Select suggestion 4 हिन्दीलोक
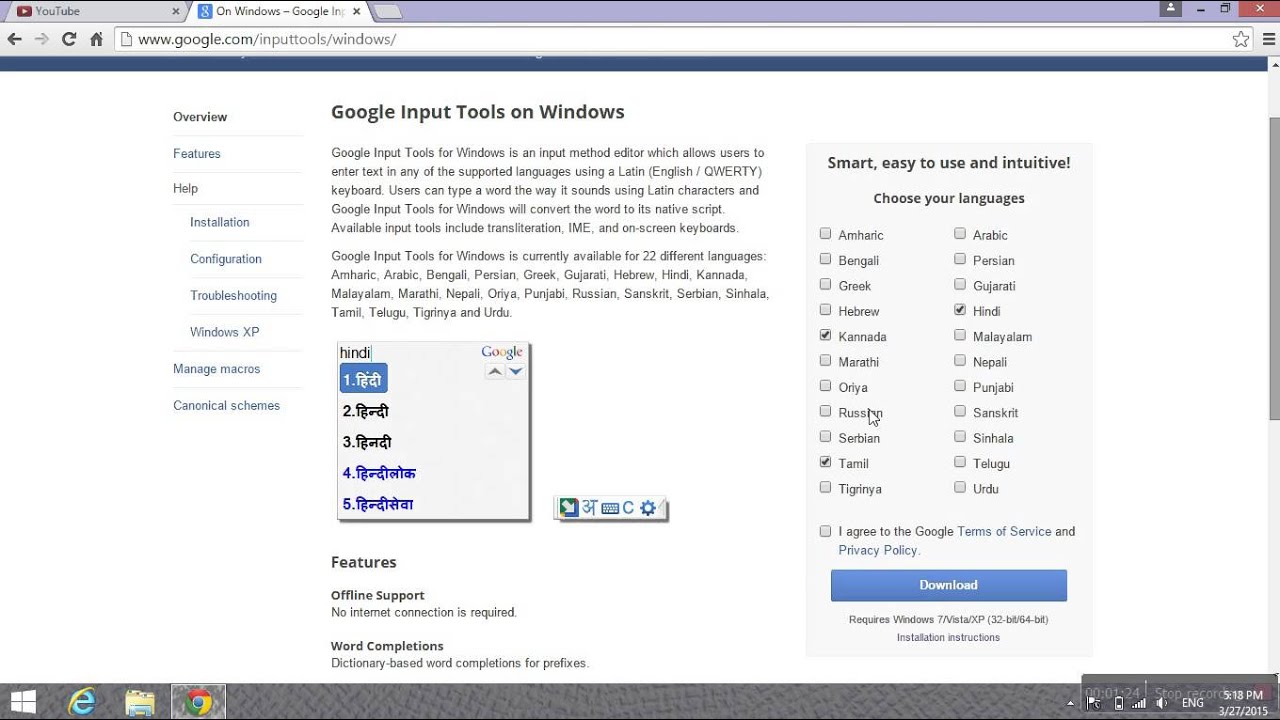This screenshot has height=720, width=1280. tap(379, 473)
